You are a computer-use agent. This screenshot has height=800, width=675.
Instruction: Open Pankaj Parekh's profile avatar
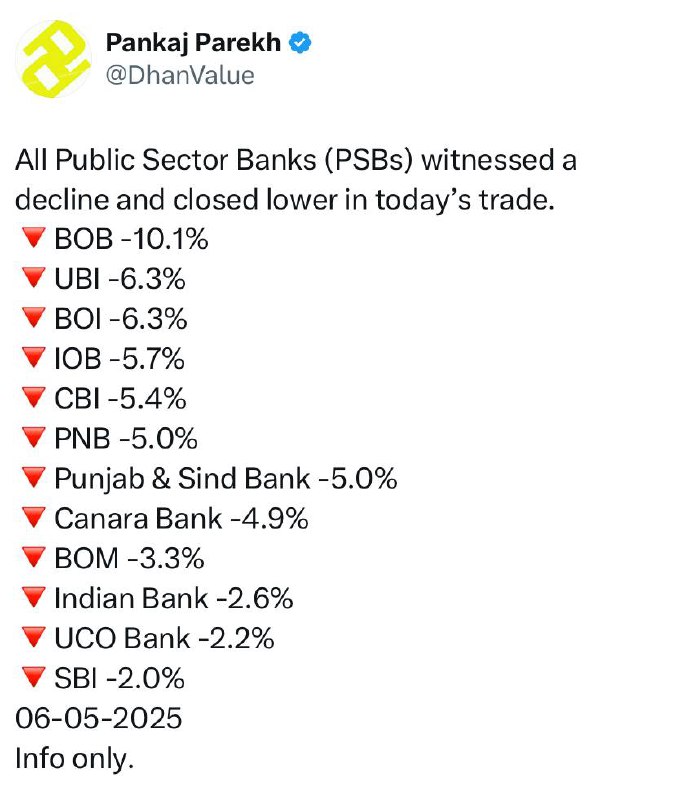(54, 59)
